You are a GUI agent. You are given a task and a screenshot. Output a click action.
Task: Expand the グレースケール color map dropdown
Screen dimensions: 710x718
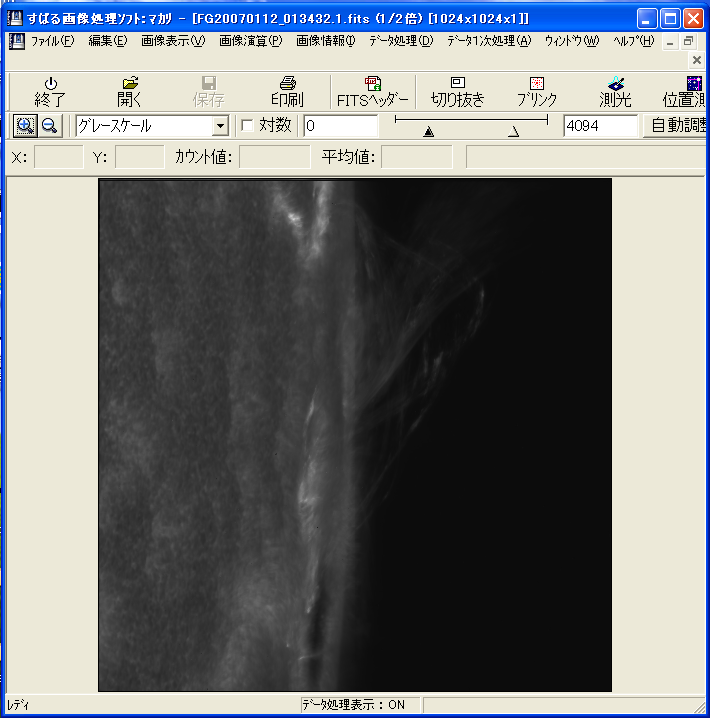point(220,126)
